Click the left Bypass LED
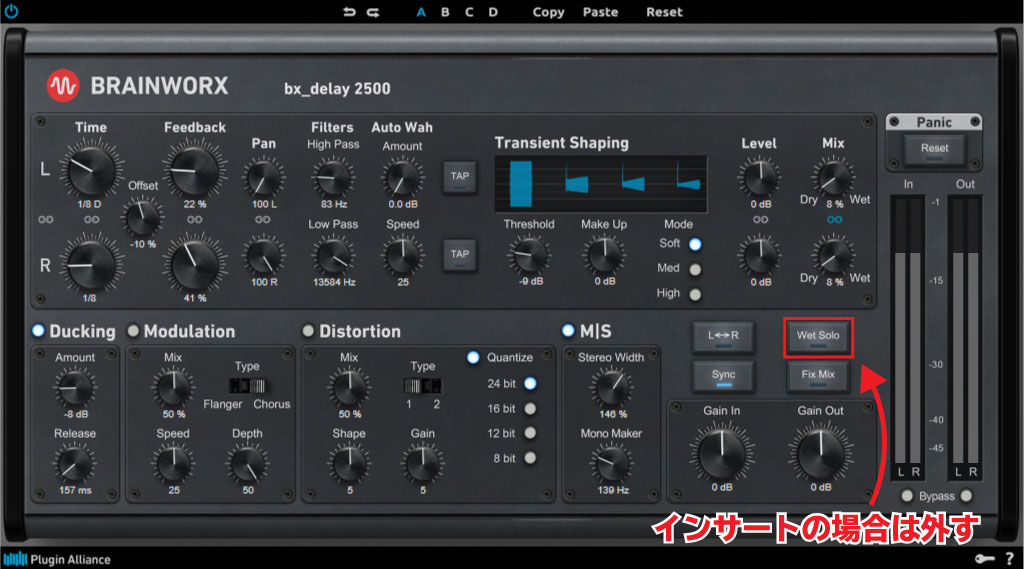 tap(907, 496)
